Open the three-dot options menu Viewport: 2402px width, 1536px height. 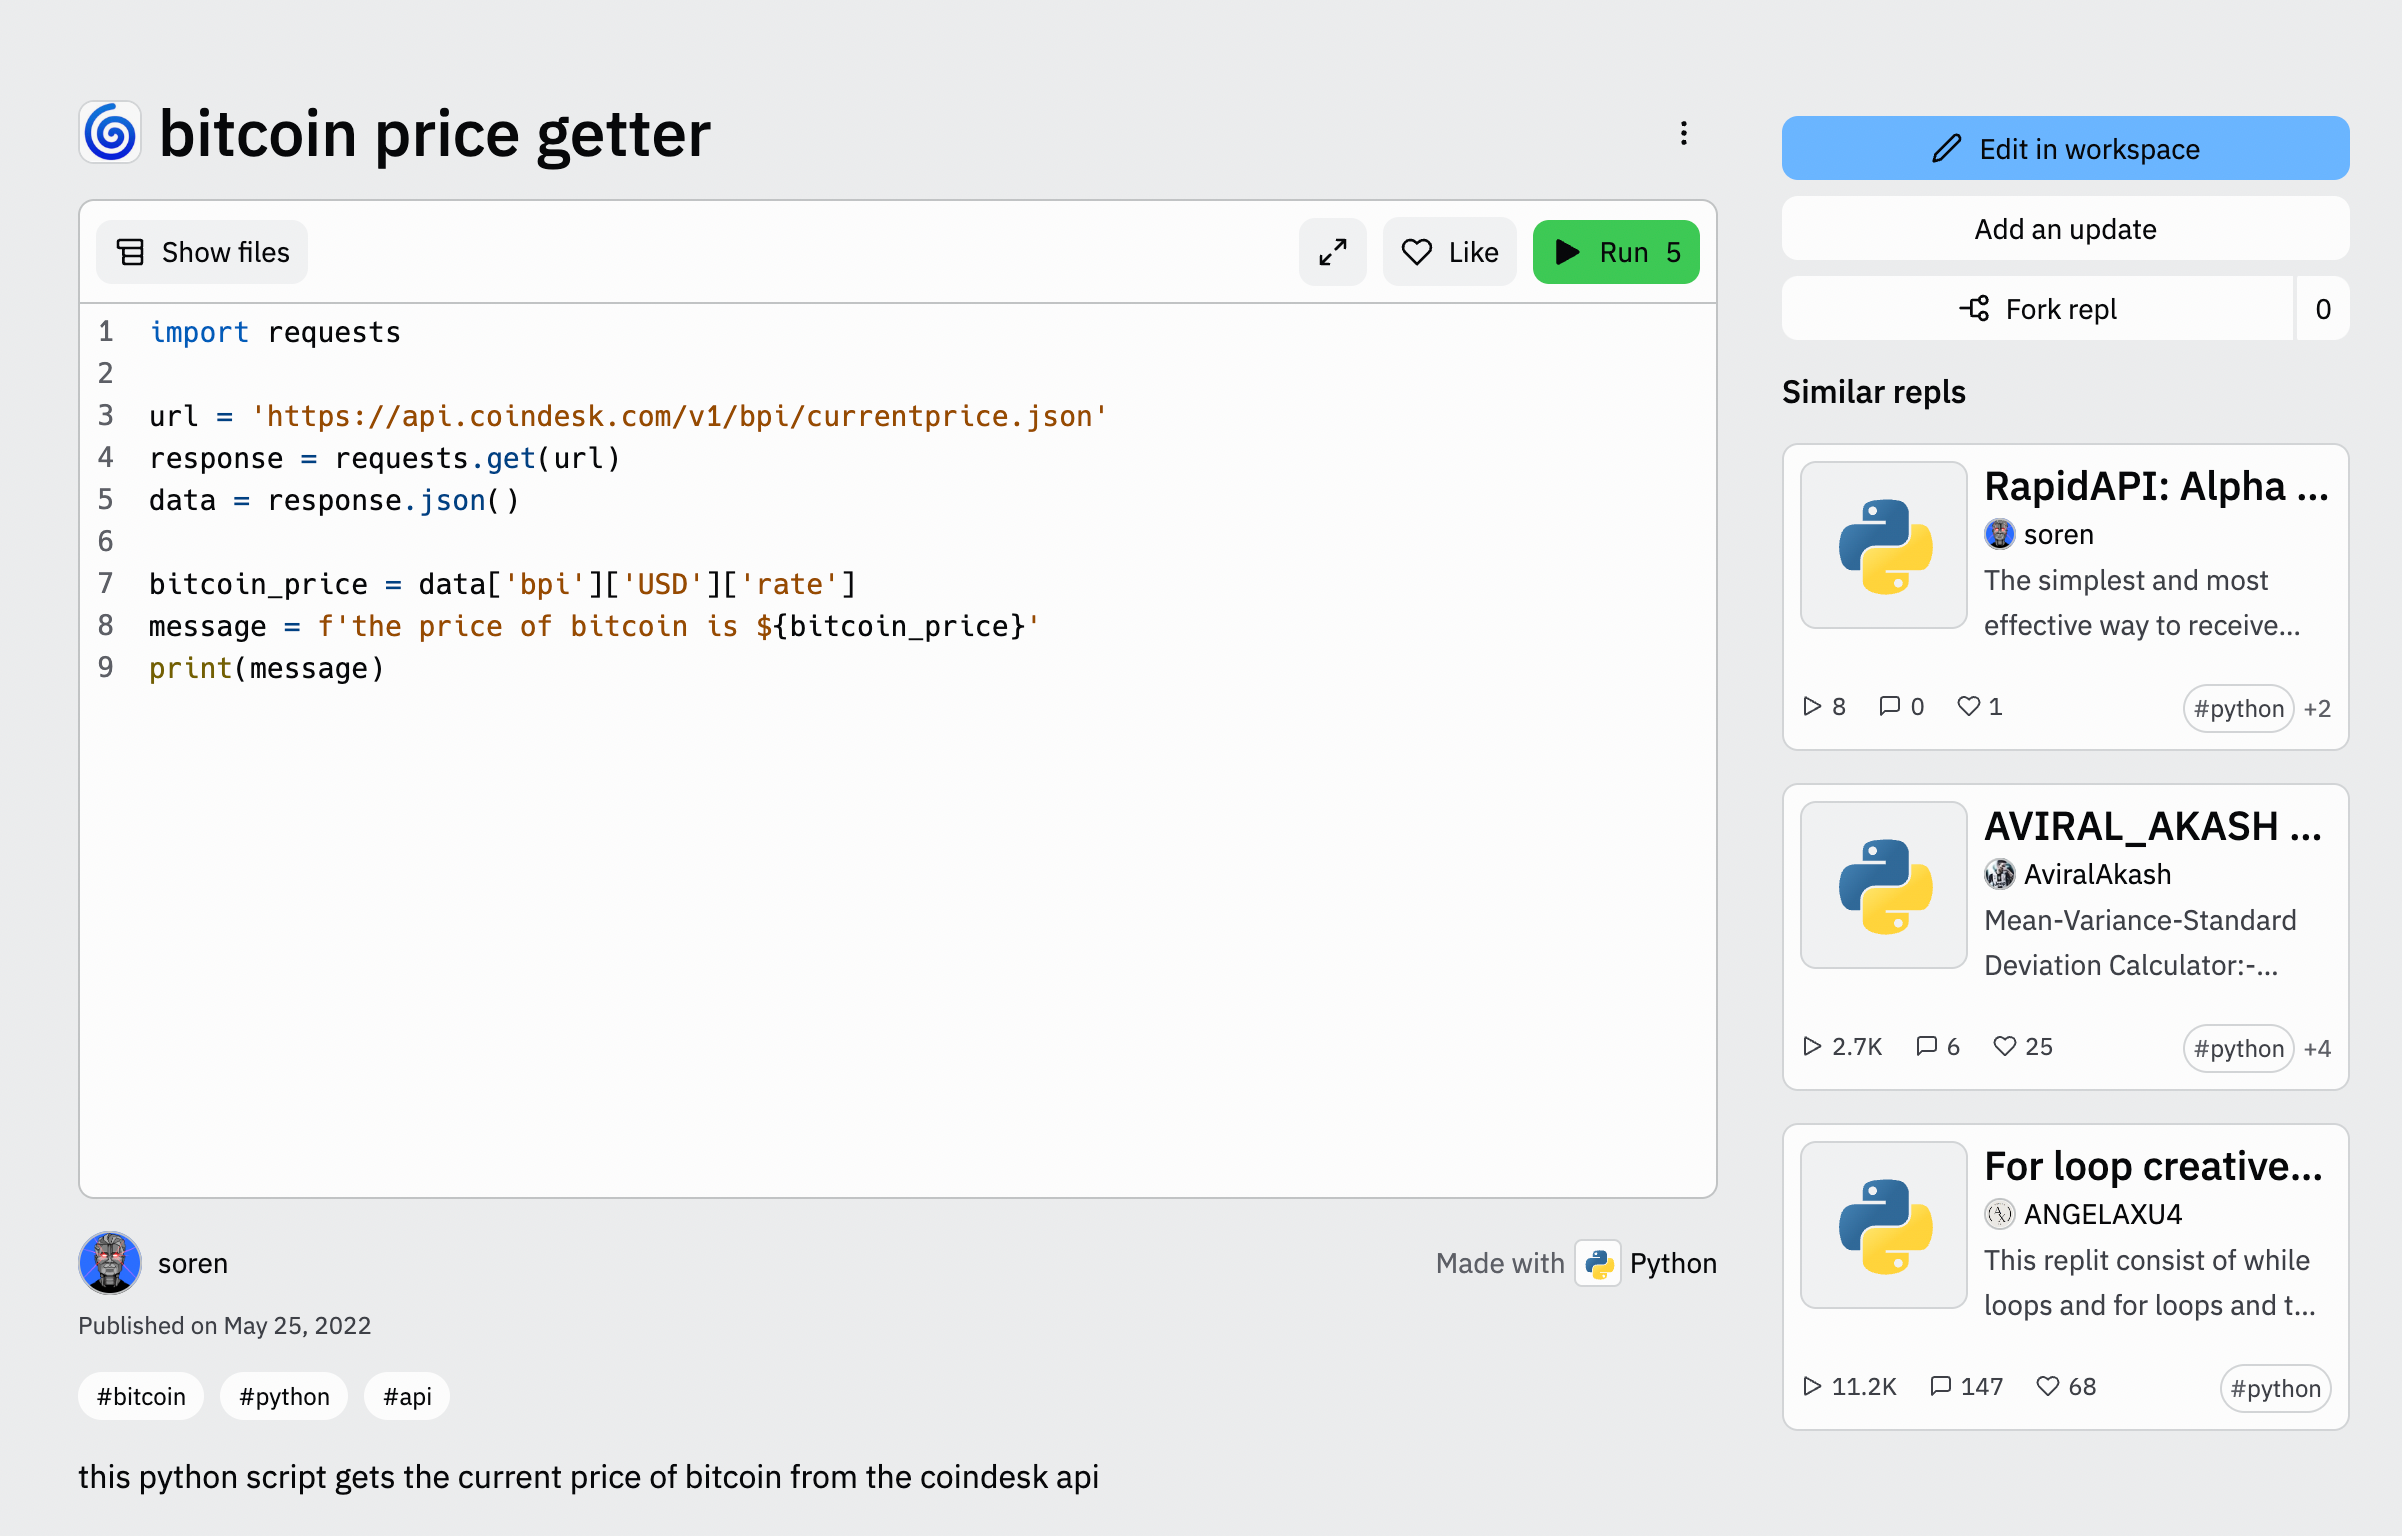1684,134
